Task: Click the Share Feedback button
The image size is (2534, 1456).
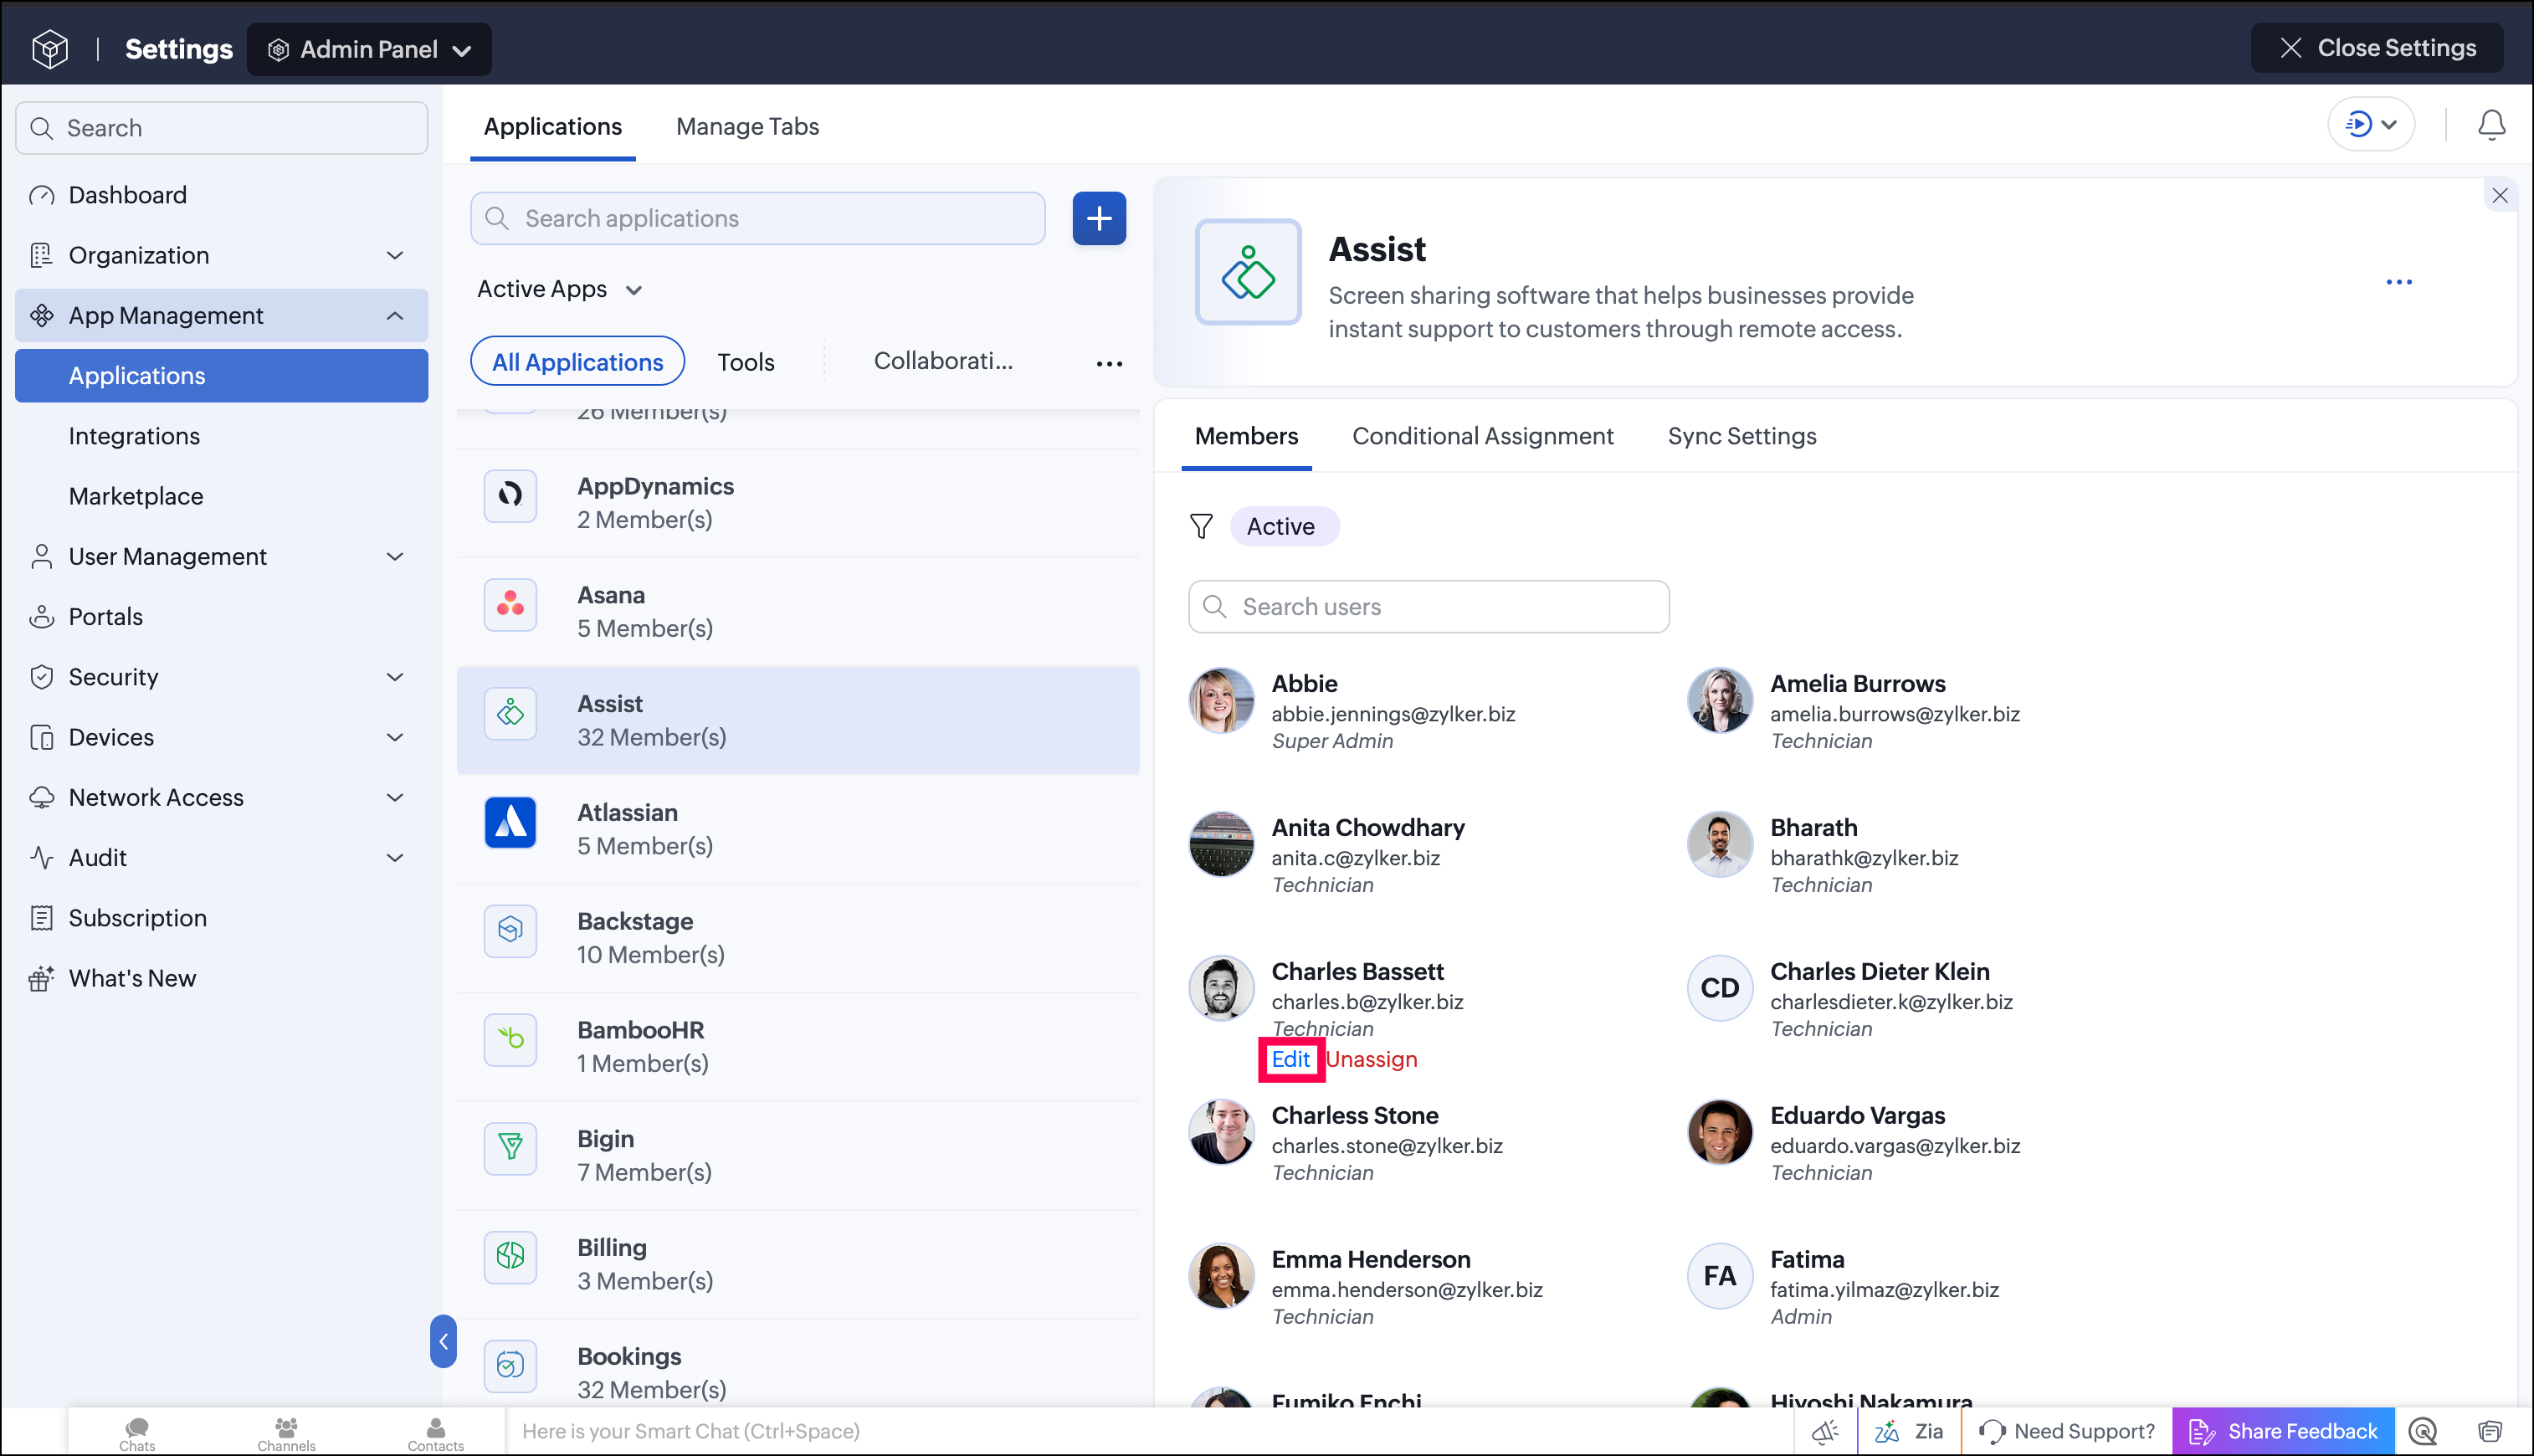Action: click(x=2282, y=1431)
